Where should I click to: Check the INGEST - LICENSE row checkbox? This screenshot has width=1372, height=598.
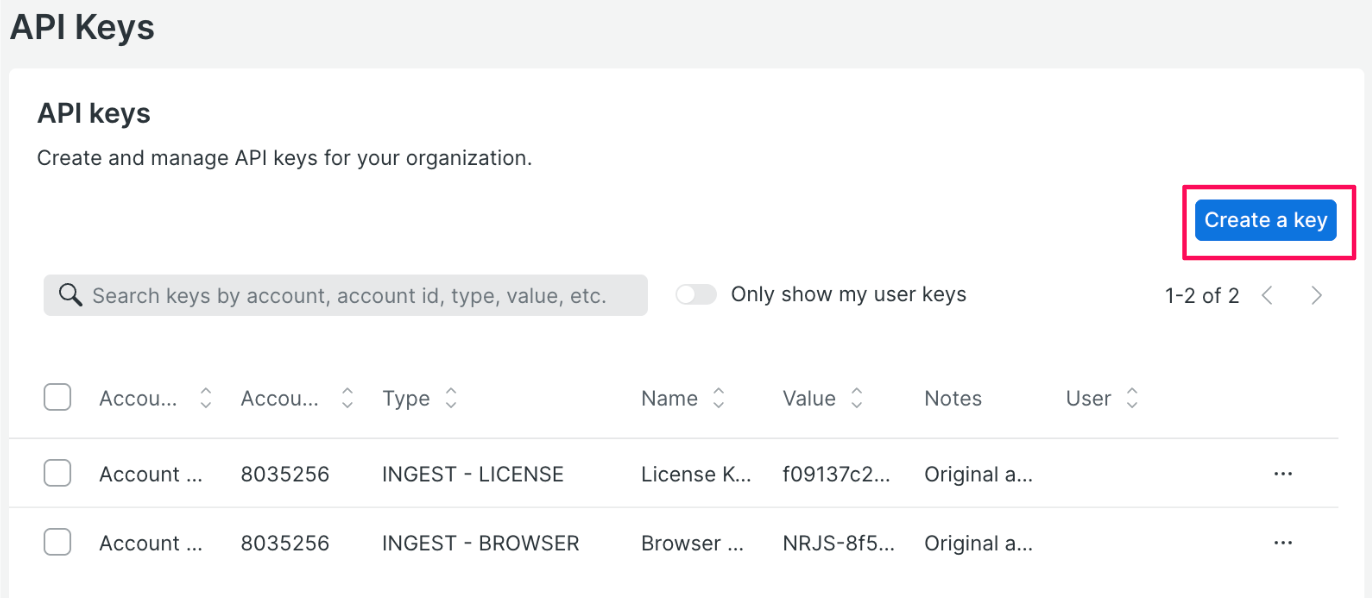coord(57,474)
